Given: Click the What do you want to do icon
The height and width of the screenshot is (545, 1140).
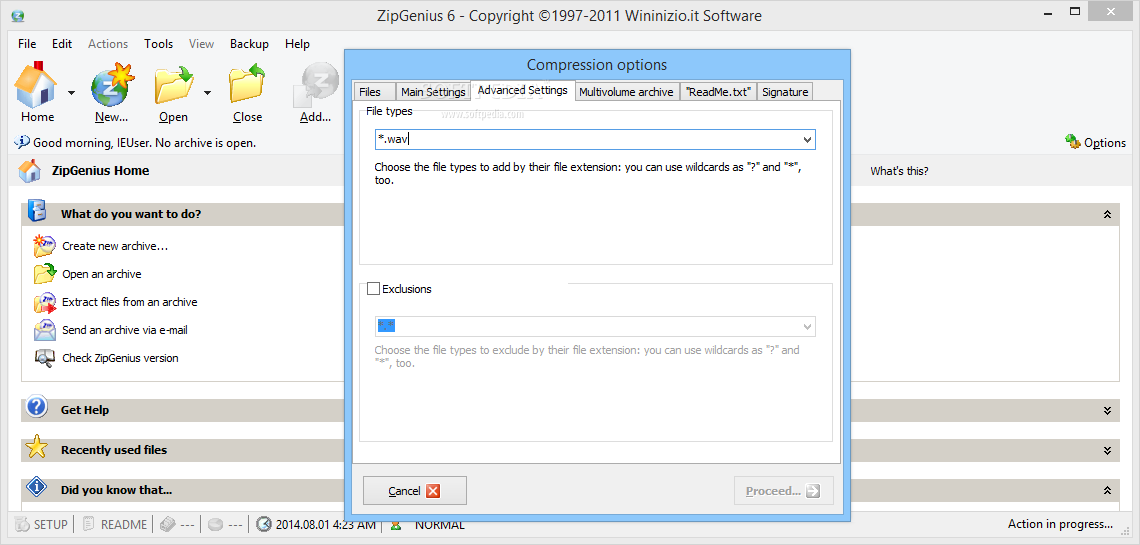Looking at the screenshot, I should click(x=36, y=210).
